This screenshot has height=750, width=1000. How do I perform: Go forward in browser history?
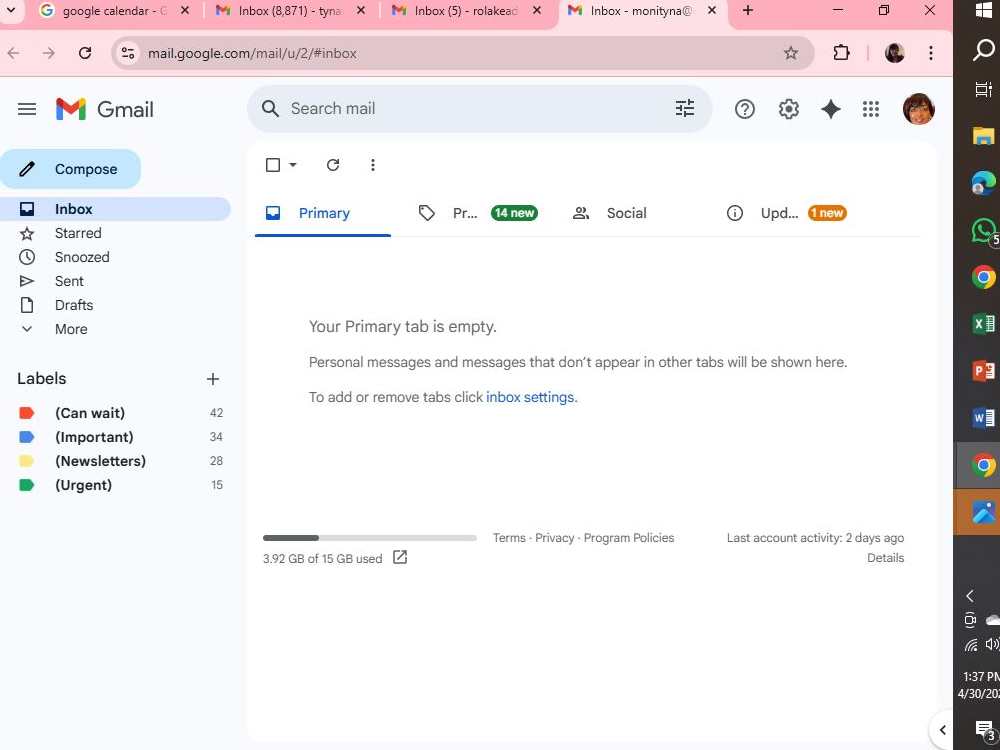[49, 54]
